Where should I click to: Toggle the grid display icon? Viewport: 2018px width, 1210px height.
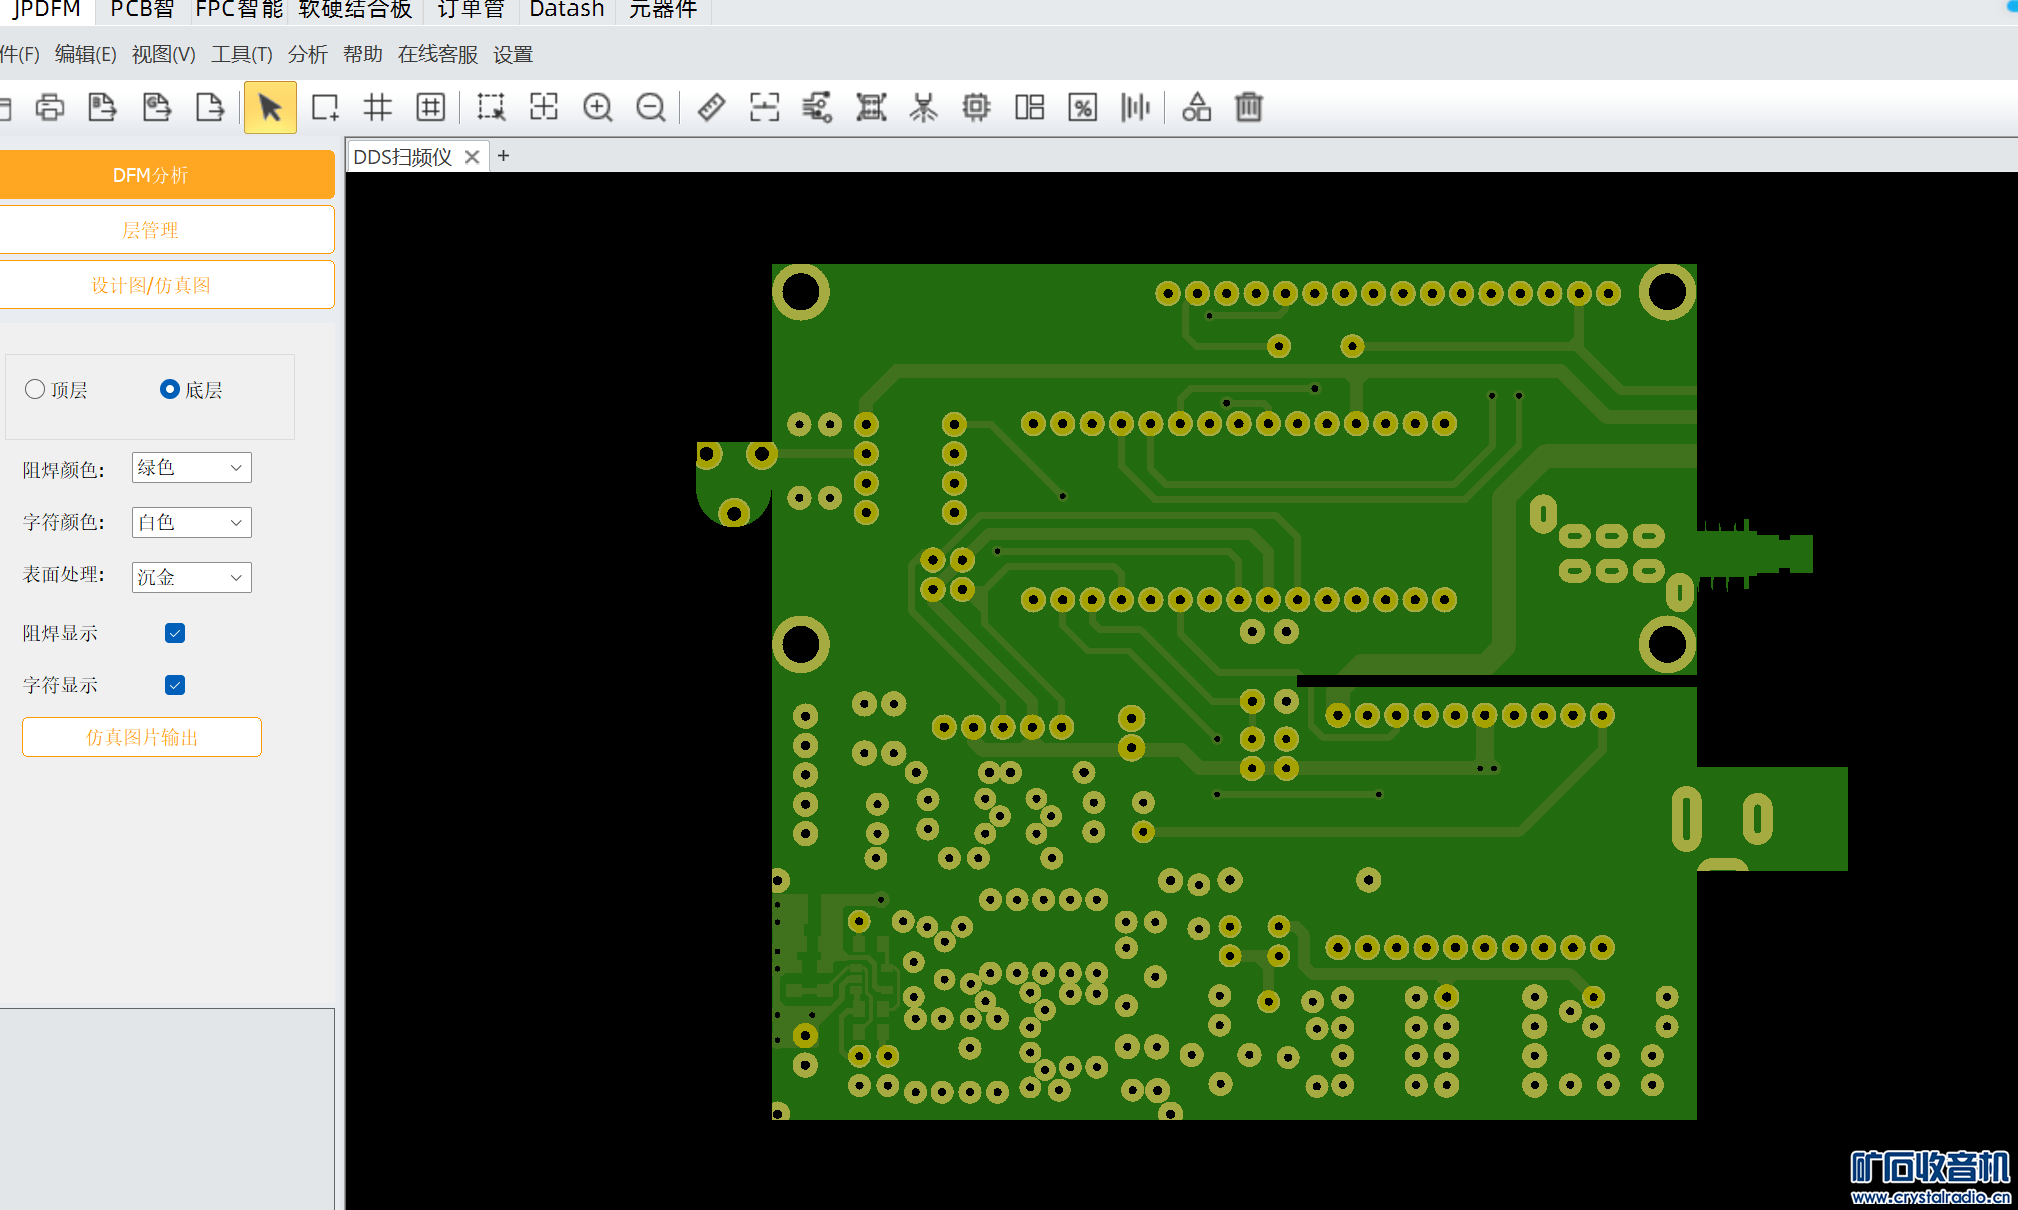click(378, 107)
